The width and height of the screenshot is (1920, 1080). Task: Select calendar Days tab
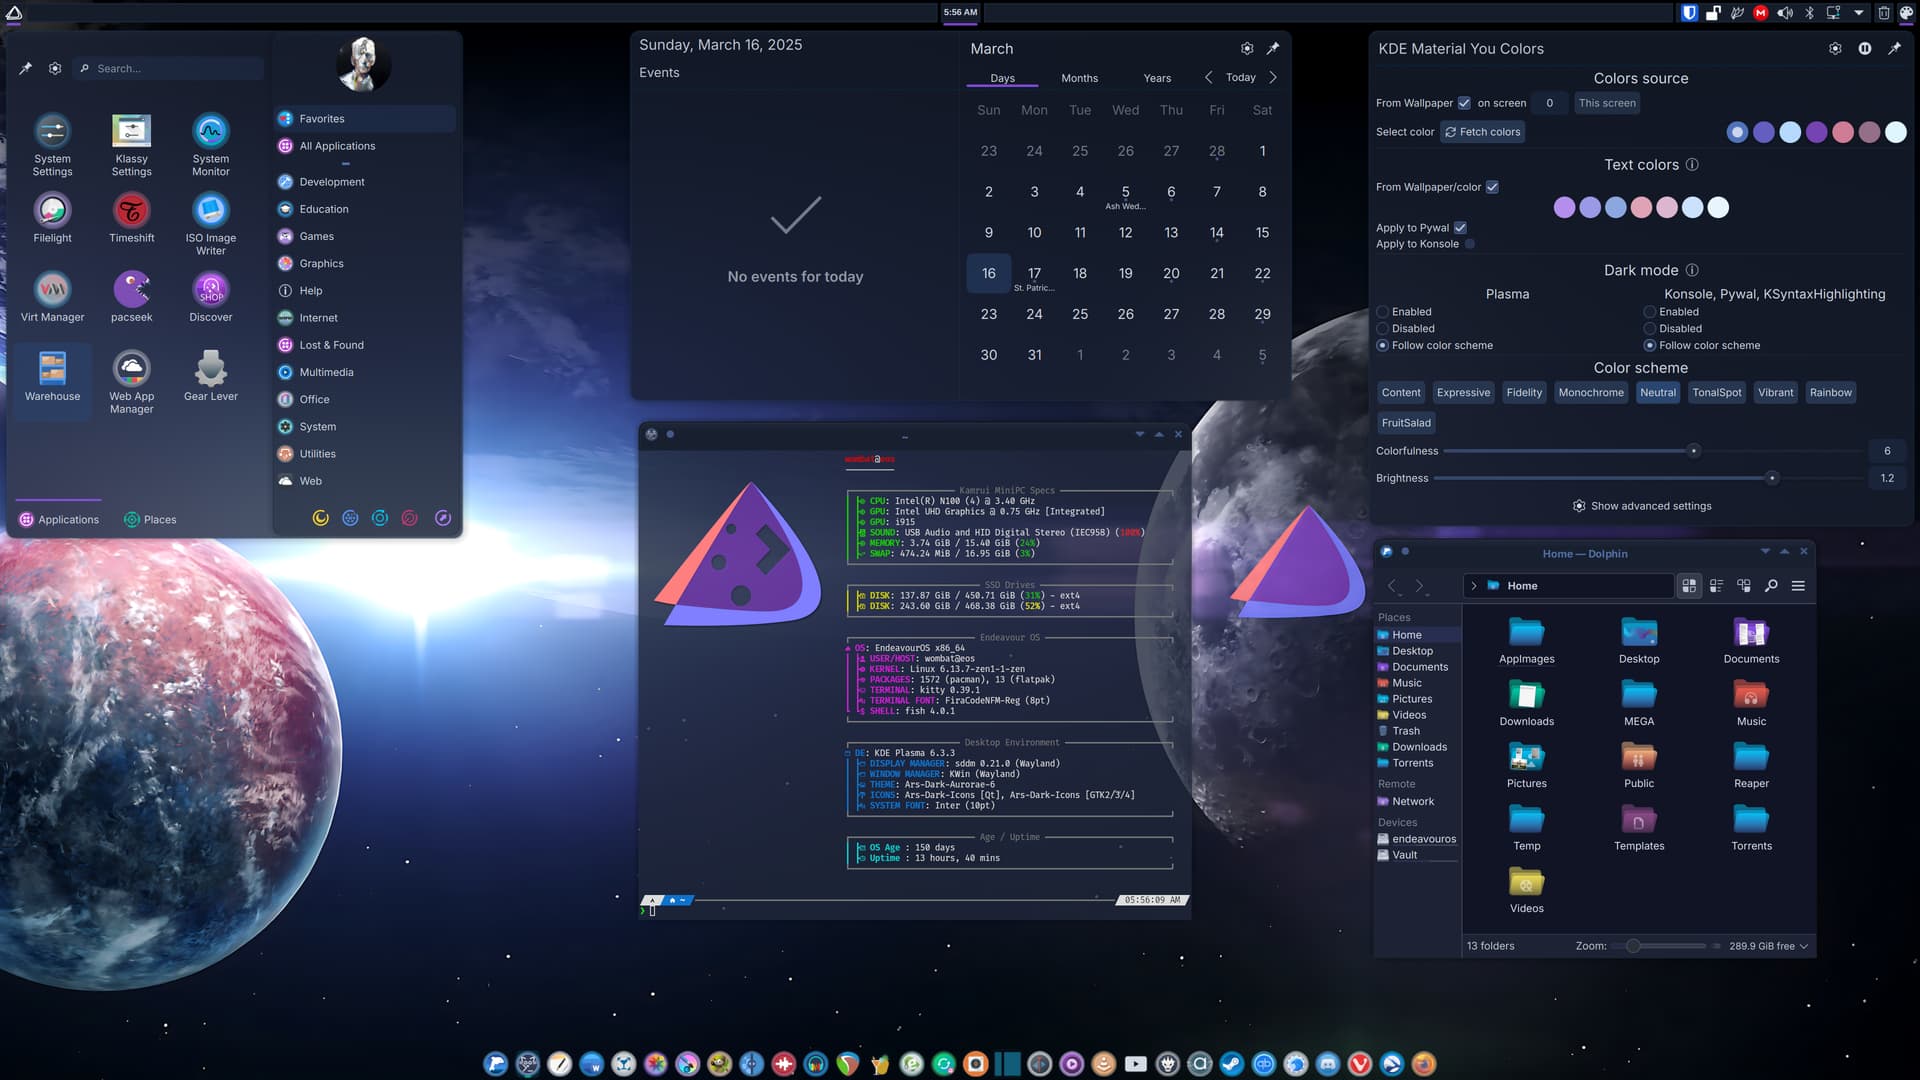coord(1002,78)
